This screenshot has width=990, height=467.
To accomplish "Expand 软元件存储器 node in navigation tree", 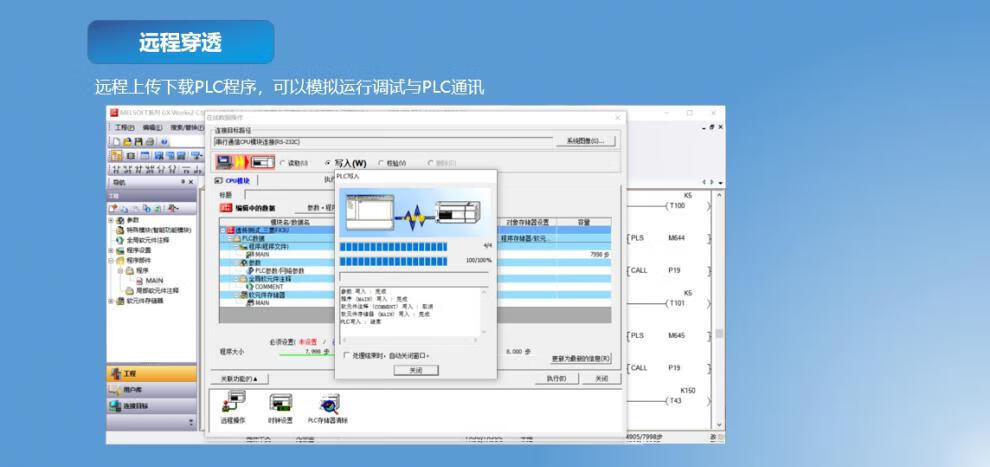I will (111, 301).
